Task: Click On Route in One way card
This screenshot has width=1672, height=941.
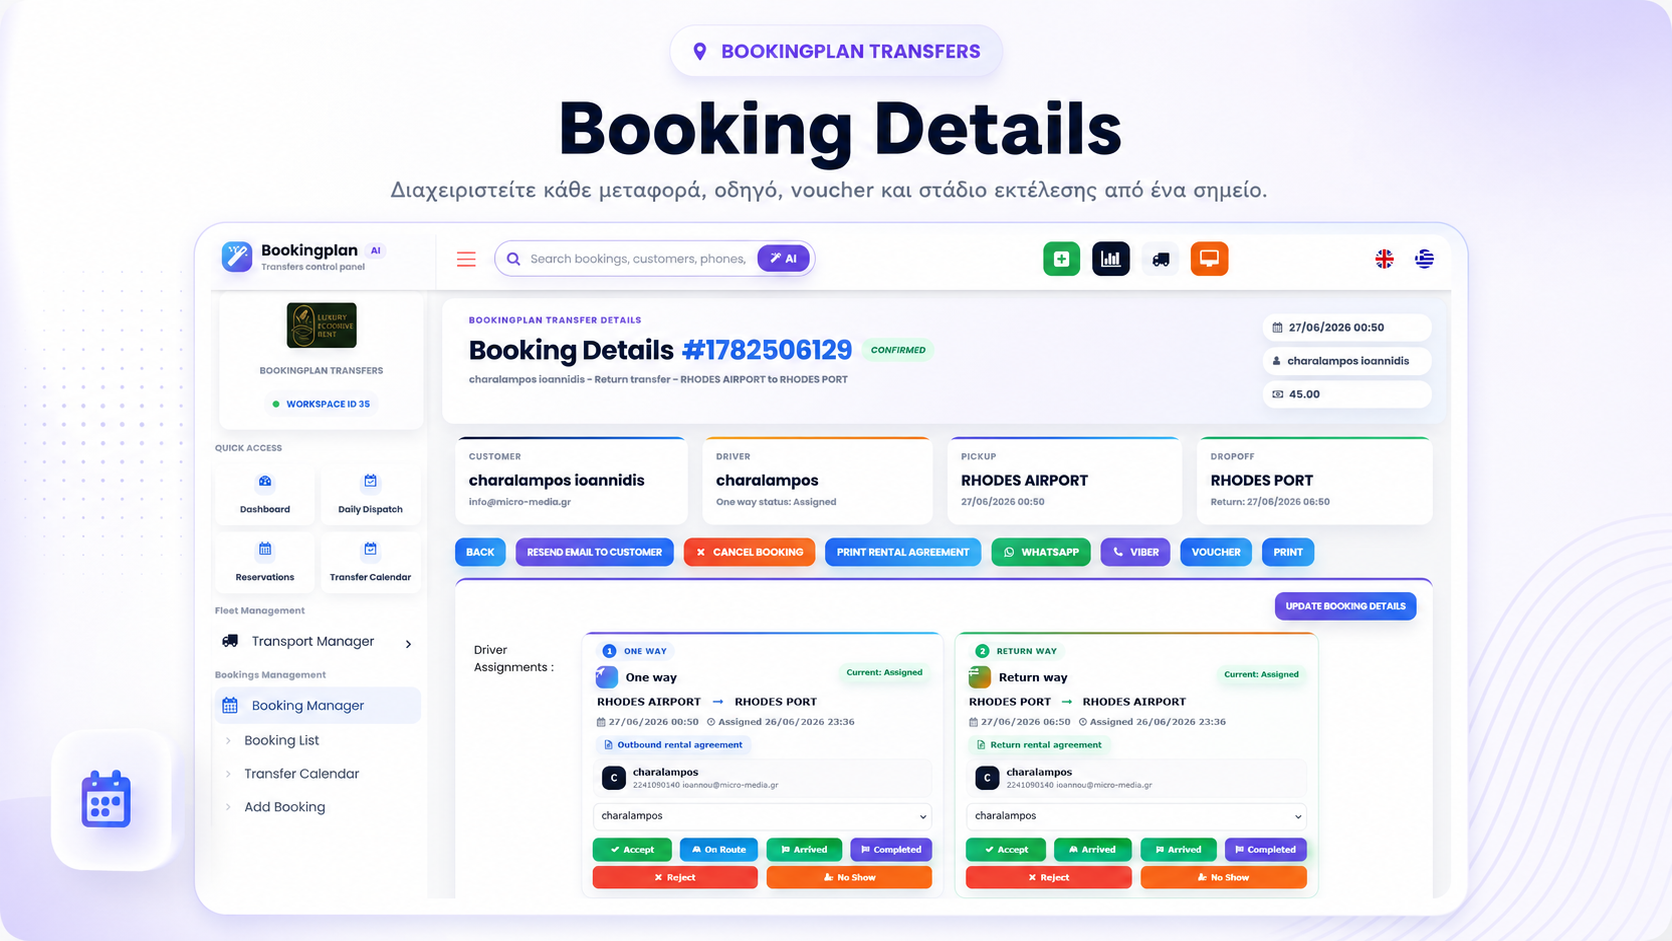Action: (x=718, y=850)
